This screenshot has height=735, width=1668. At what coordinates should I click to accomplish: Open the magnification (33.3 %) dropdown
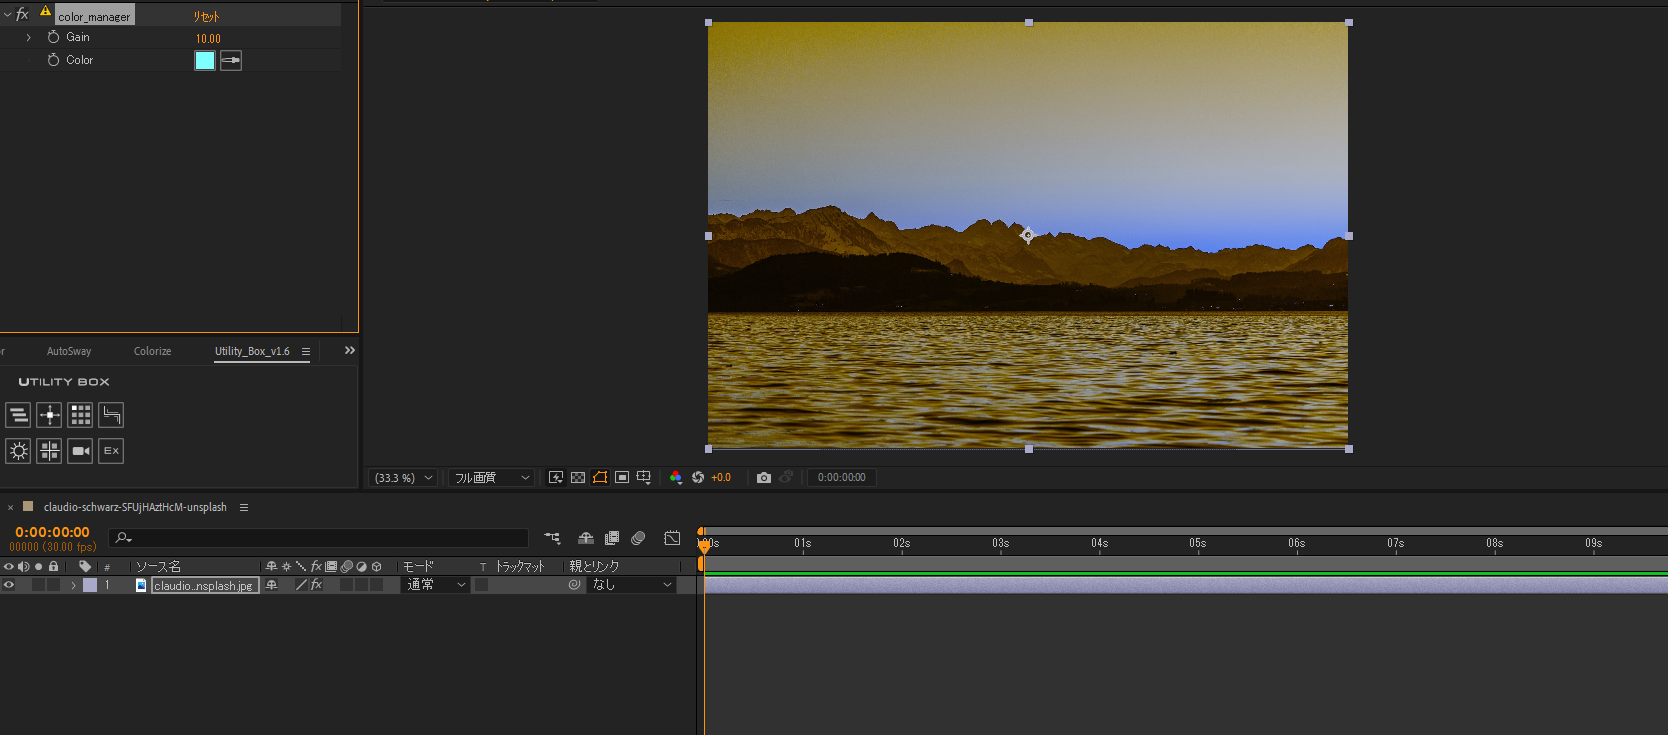[x=403, y=478]
